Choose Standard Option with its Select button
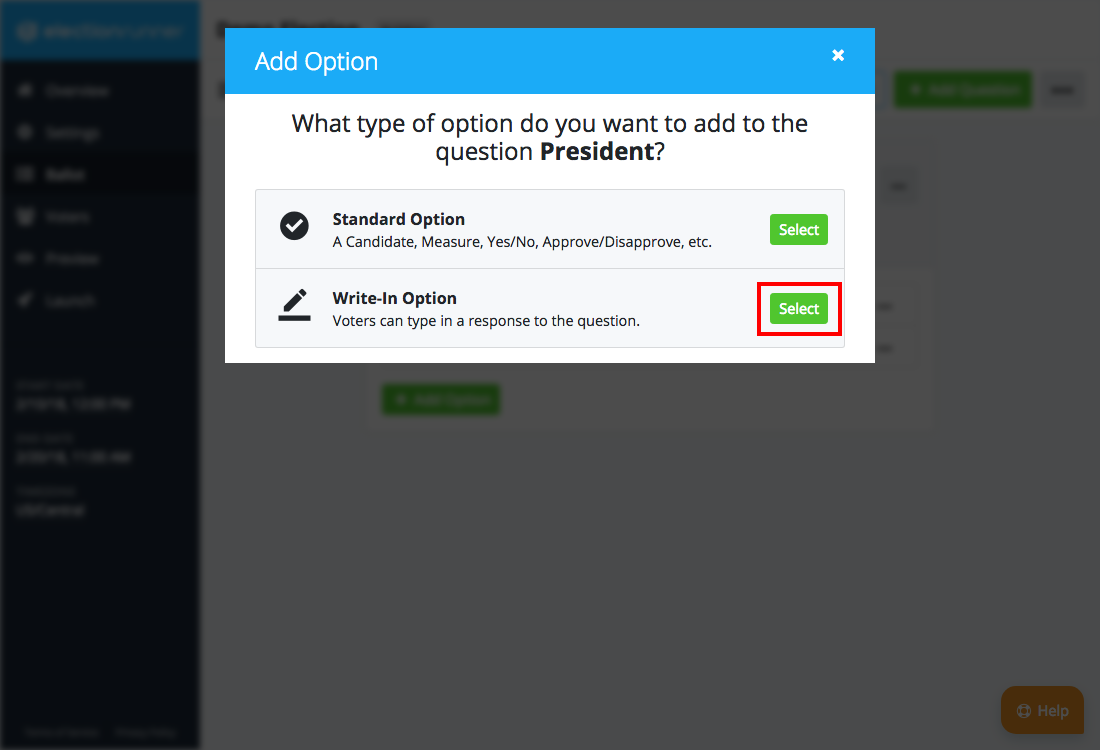This screenshot has width=1100, height=750. [798, 229]
